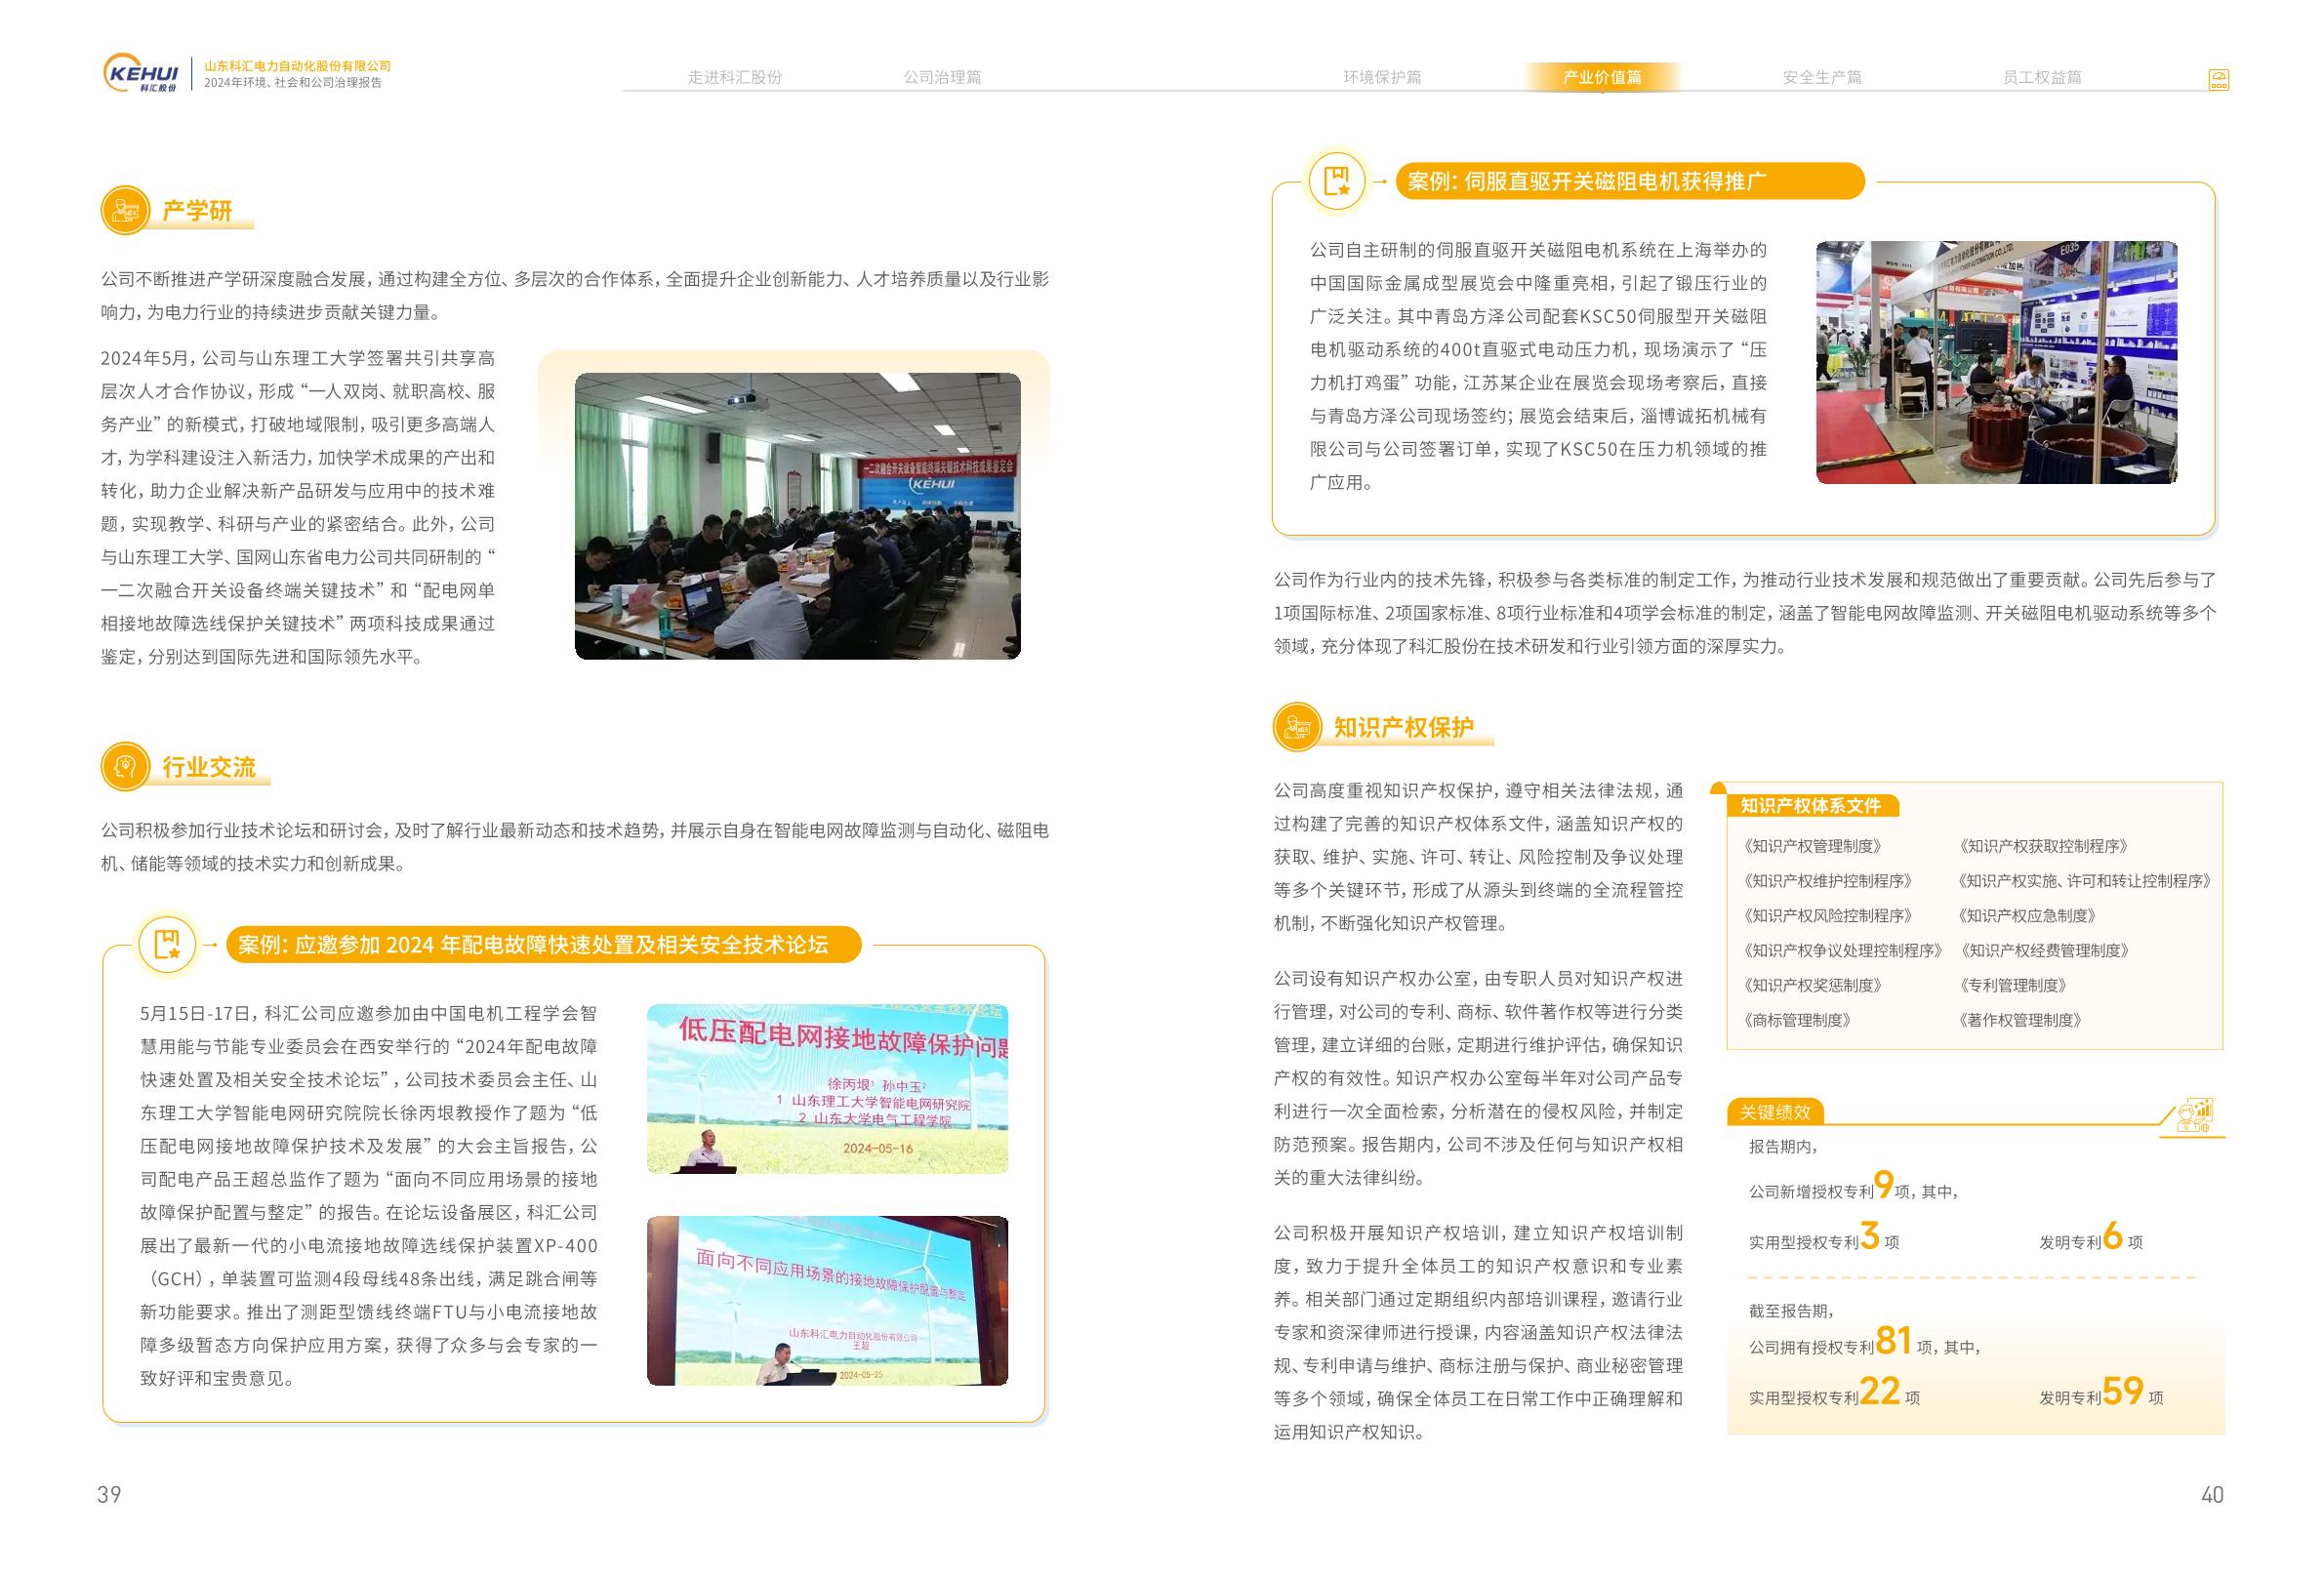Open the 面向不同应用场景 presentation photo
This screenshot has width=2324, height=1576.
827,1300
